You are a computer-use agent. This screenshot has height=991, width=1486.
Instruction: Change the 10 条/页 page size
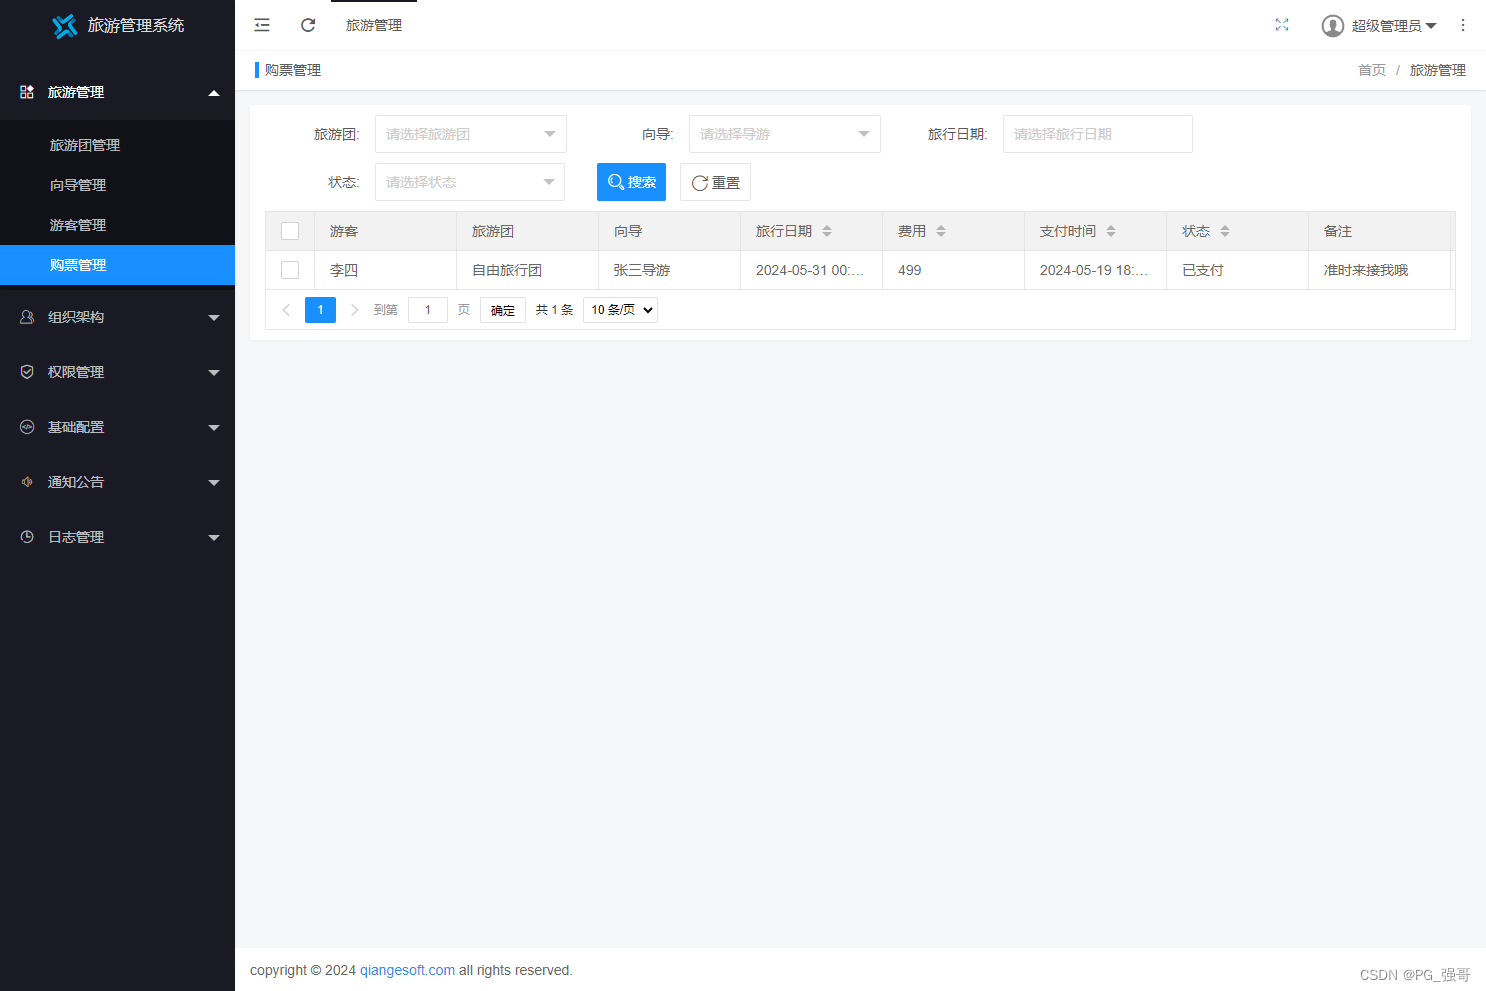point(620,310)
